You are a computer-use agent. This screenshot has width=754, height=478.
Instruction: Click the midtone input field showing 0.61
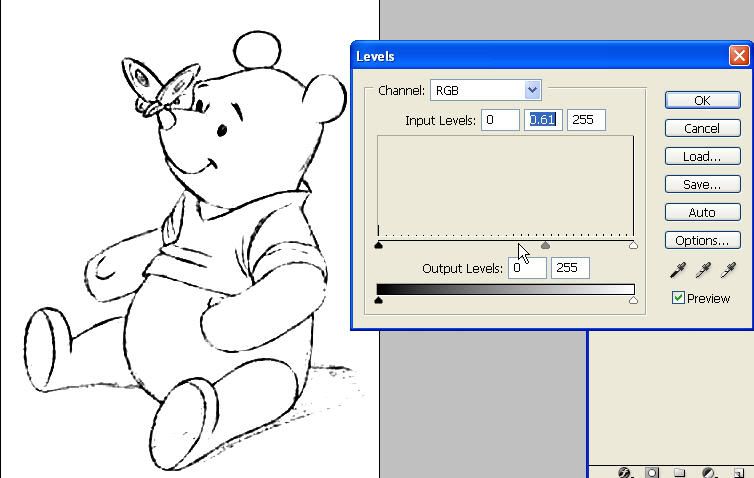coord(543,120)
